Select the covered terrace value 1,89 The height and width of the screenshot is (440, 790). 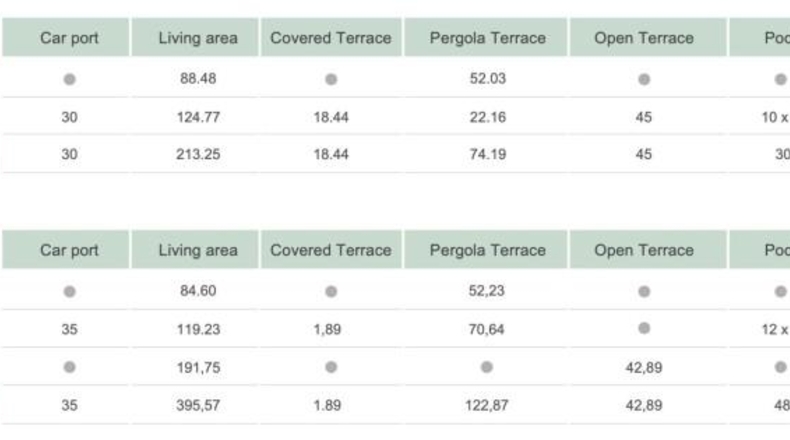327,329
